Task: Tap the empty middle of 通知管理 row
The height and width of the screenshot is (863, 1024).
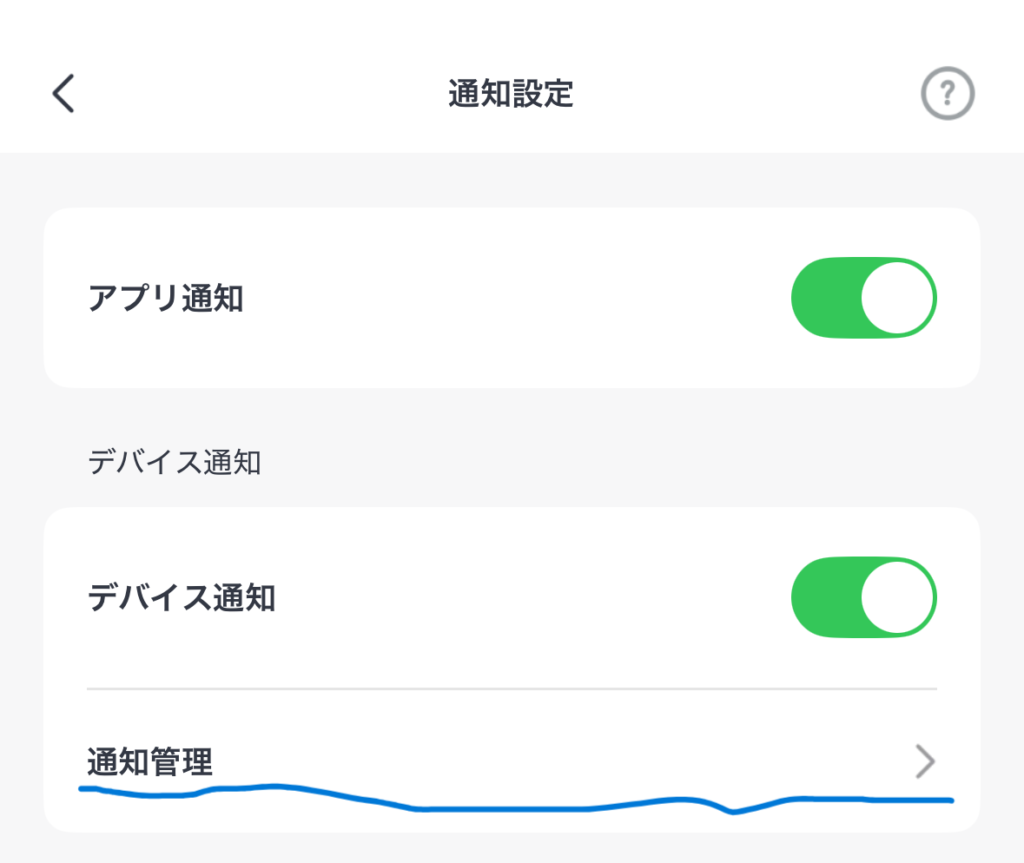Action: [x=550, y=762]
